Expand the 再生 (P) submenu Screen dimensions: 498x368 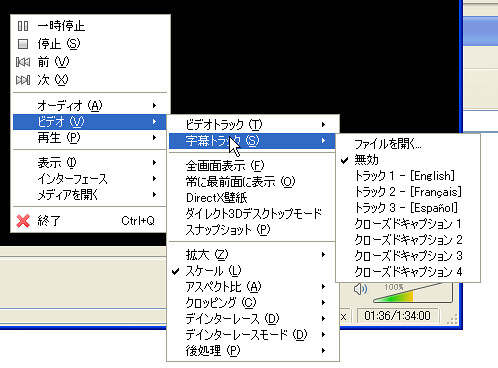click(89, 138)
